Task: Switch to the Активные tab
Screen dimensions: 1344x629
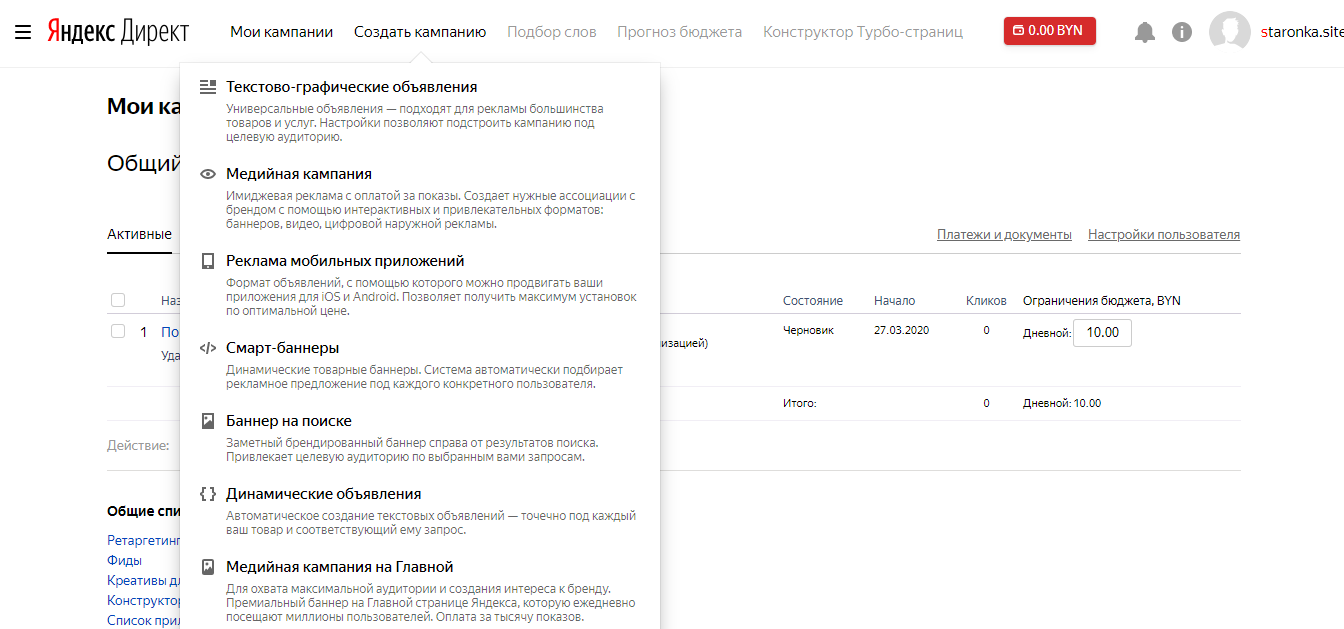Action: coord(139,235)
